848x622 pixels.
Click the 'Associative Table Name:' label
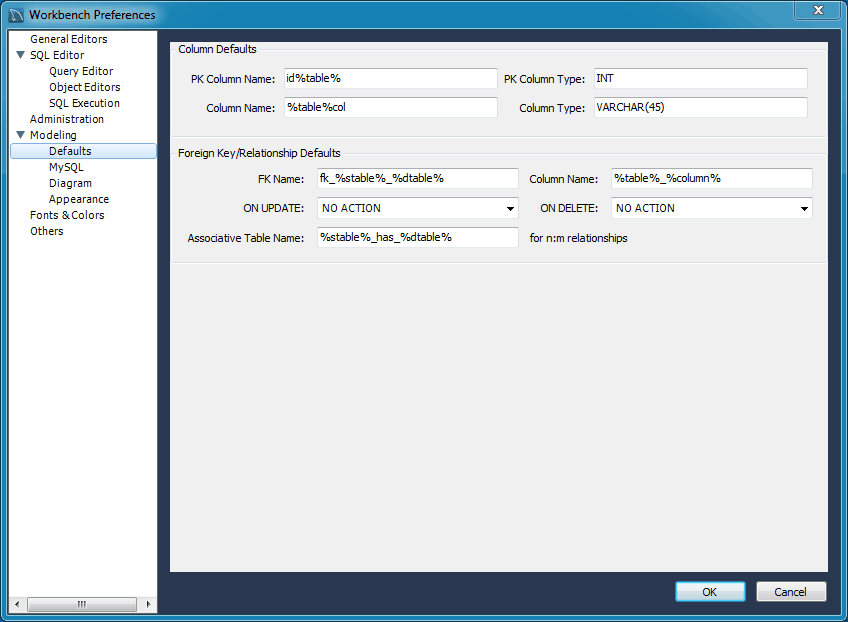coord(246,238)
